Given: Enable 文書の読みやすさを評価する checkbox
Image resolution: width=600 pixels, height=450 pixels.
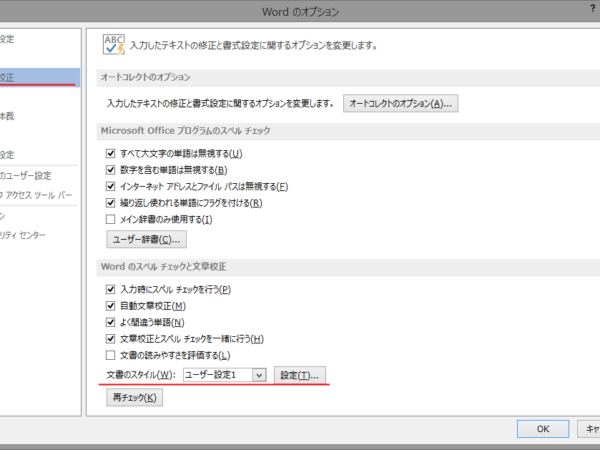Looking at the screenshot, I should coord(110,355).
